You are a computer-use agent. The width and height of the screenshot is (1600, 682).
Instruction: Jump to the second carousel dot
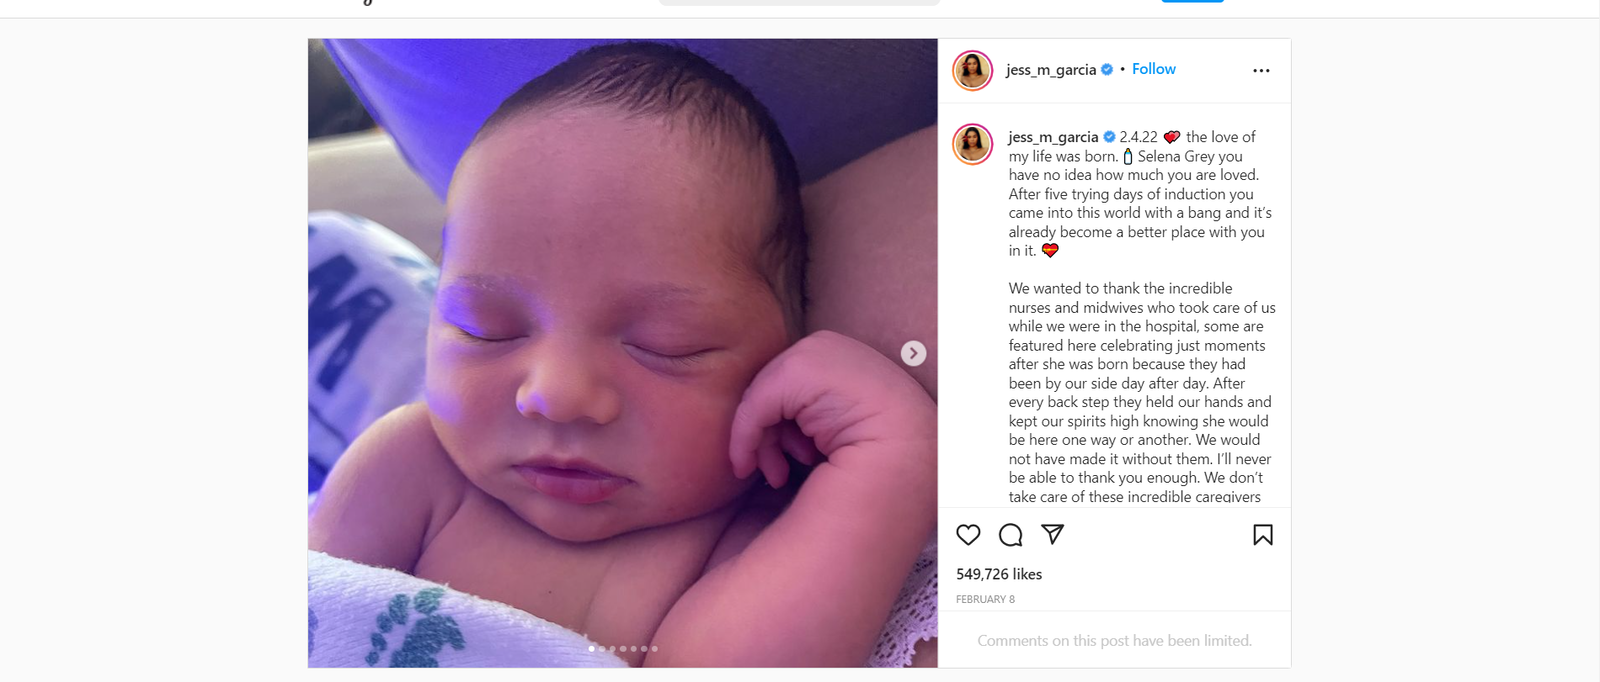click(x=602, y=649)
